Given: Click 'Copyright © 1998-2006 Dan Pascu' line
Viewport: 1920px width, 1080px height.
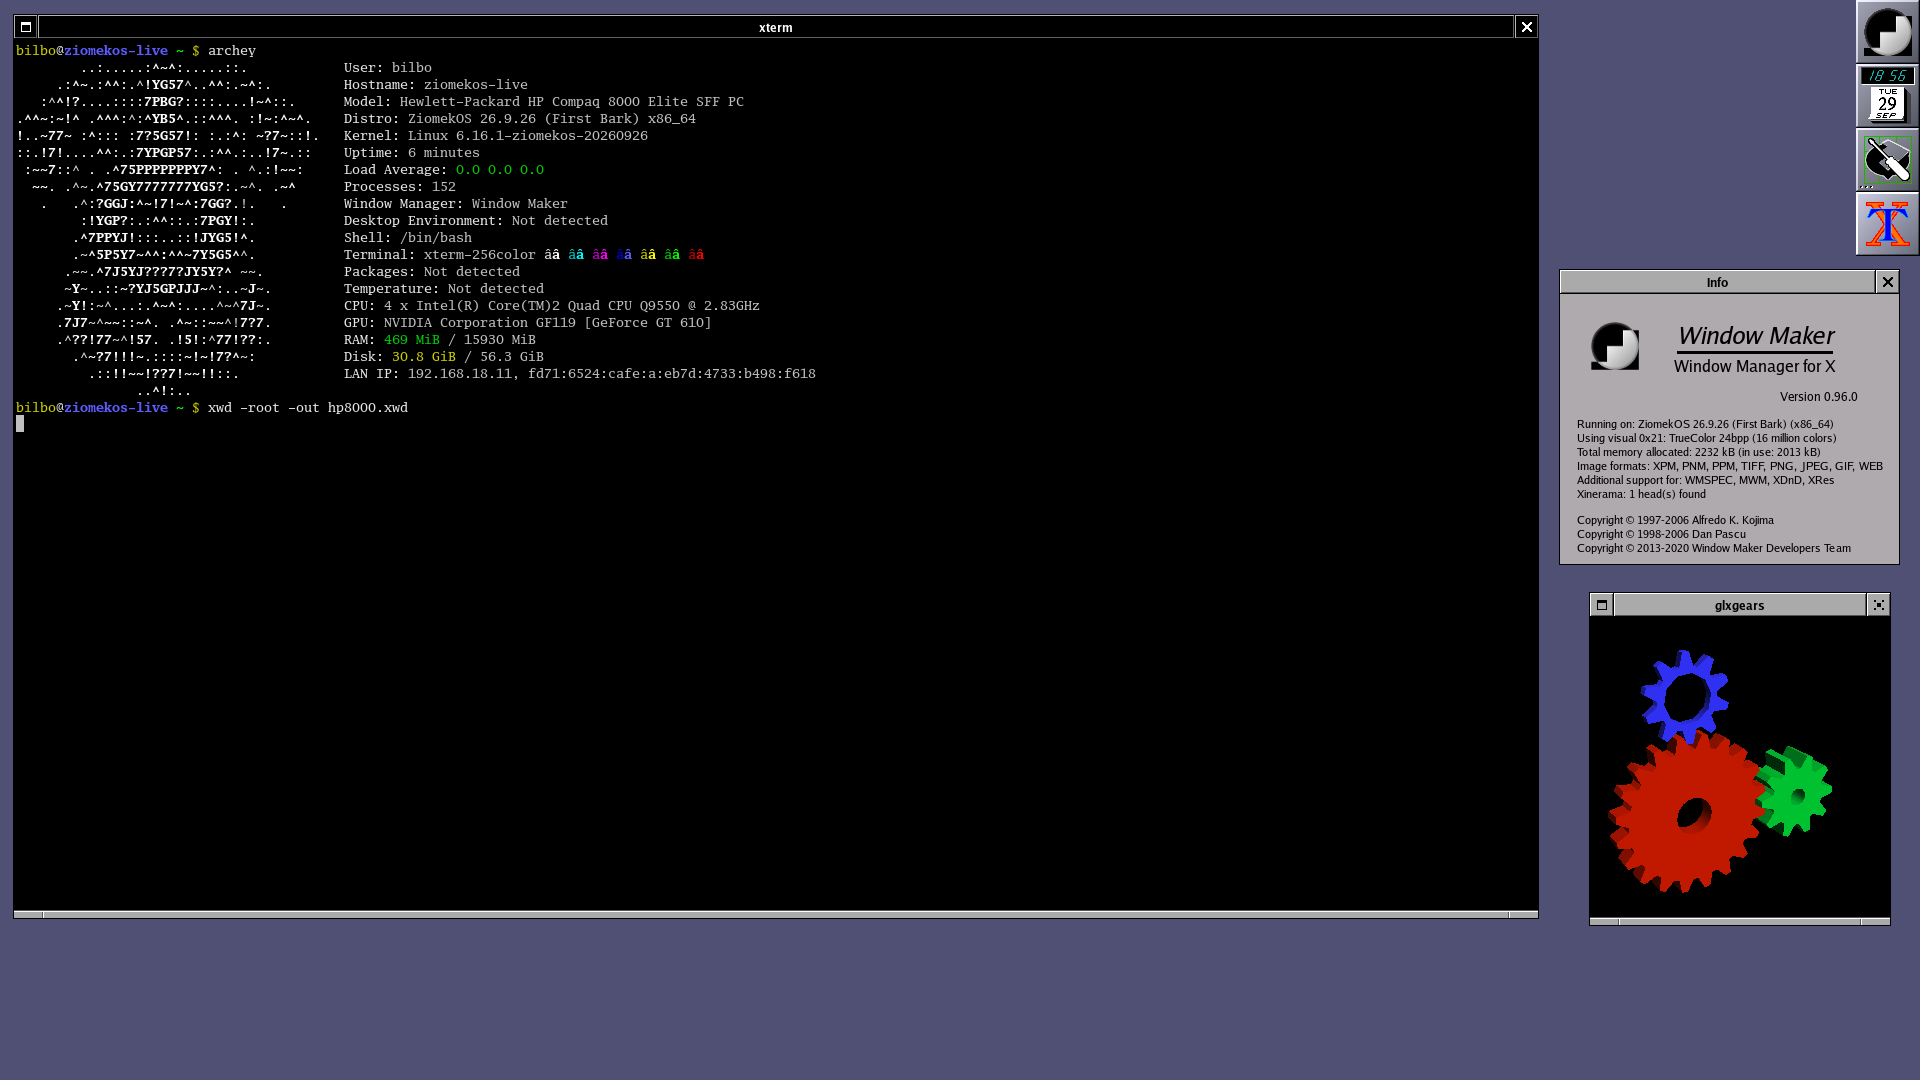Looking at the screenshot, I should tap(1661, 534).
